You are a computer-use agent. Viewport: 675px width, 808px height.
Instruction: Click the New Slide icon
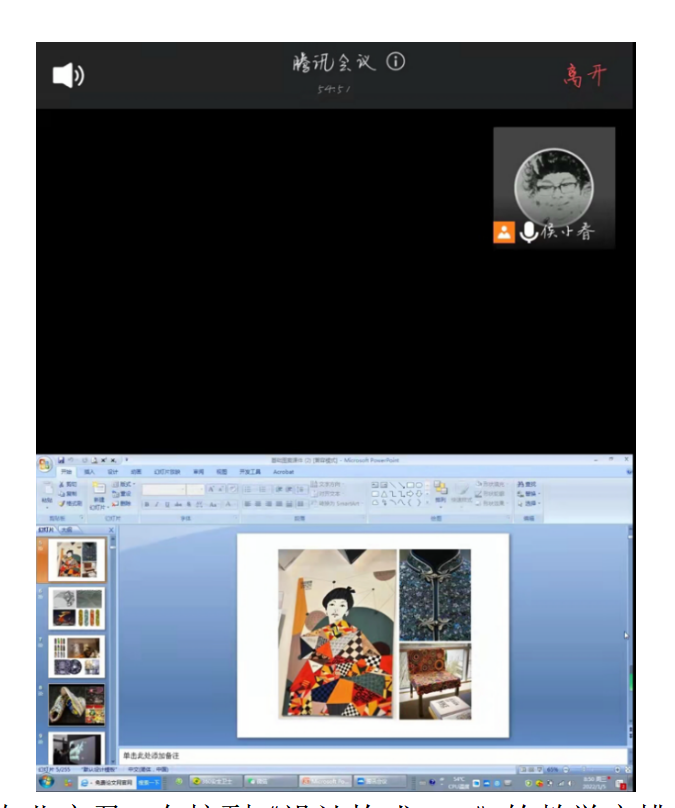point(99,494)
